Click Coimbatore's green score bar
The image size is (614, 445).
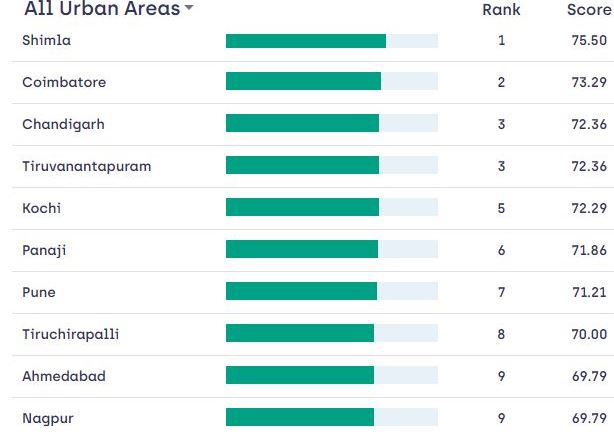click(x=303, y=82)
